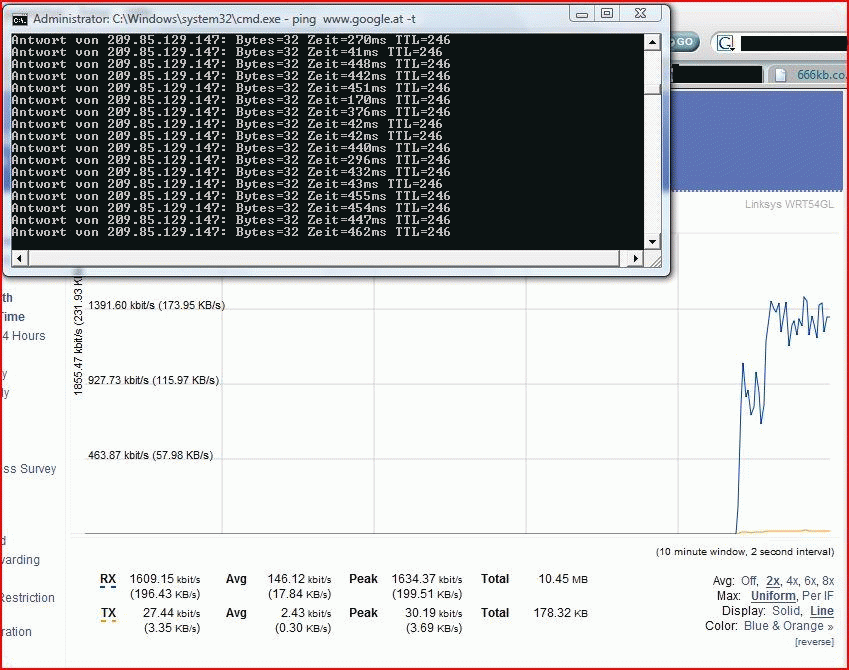Open the 24 Hours bandwidth page in sidebar
Image resolution: width=849 pixels, height=670 pixels.
pos(23,336)
